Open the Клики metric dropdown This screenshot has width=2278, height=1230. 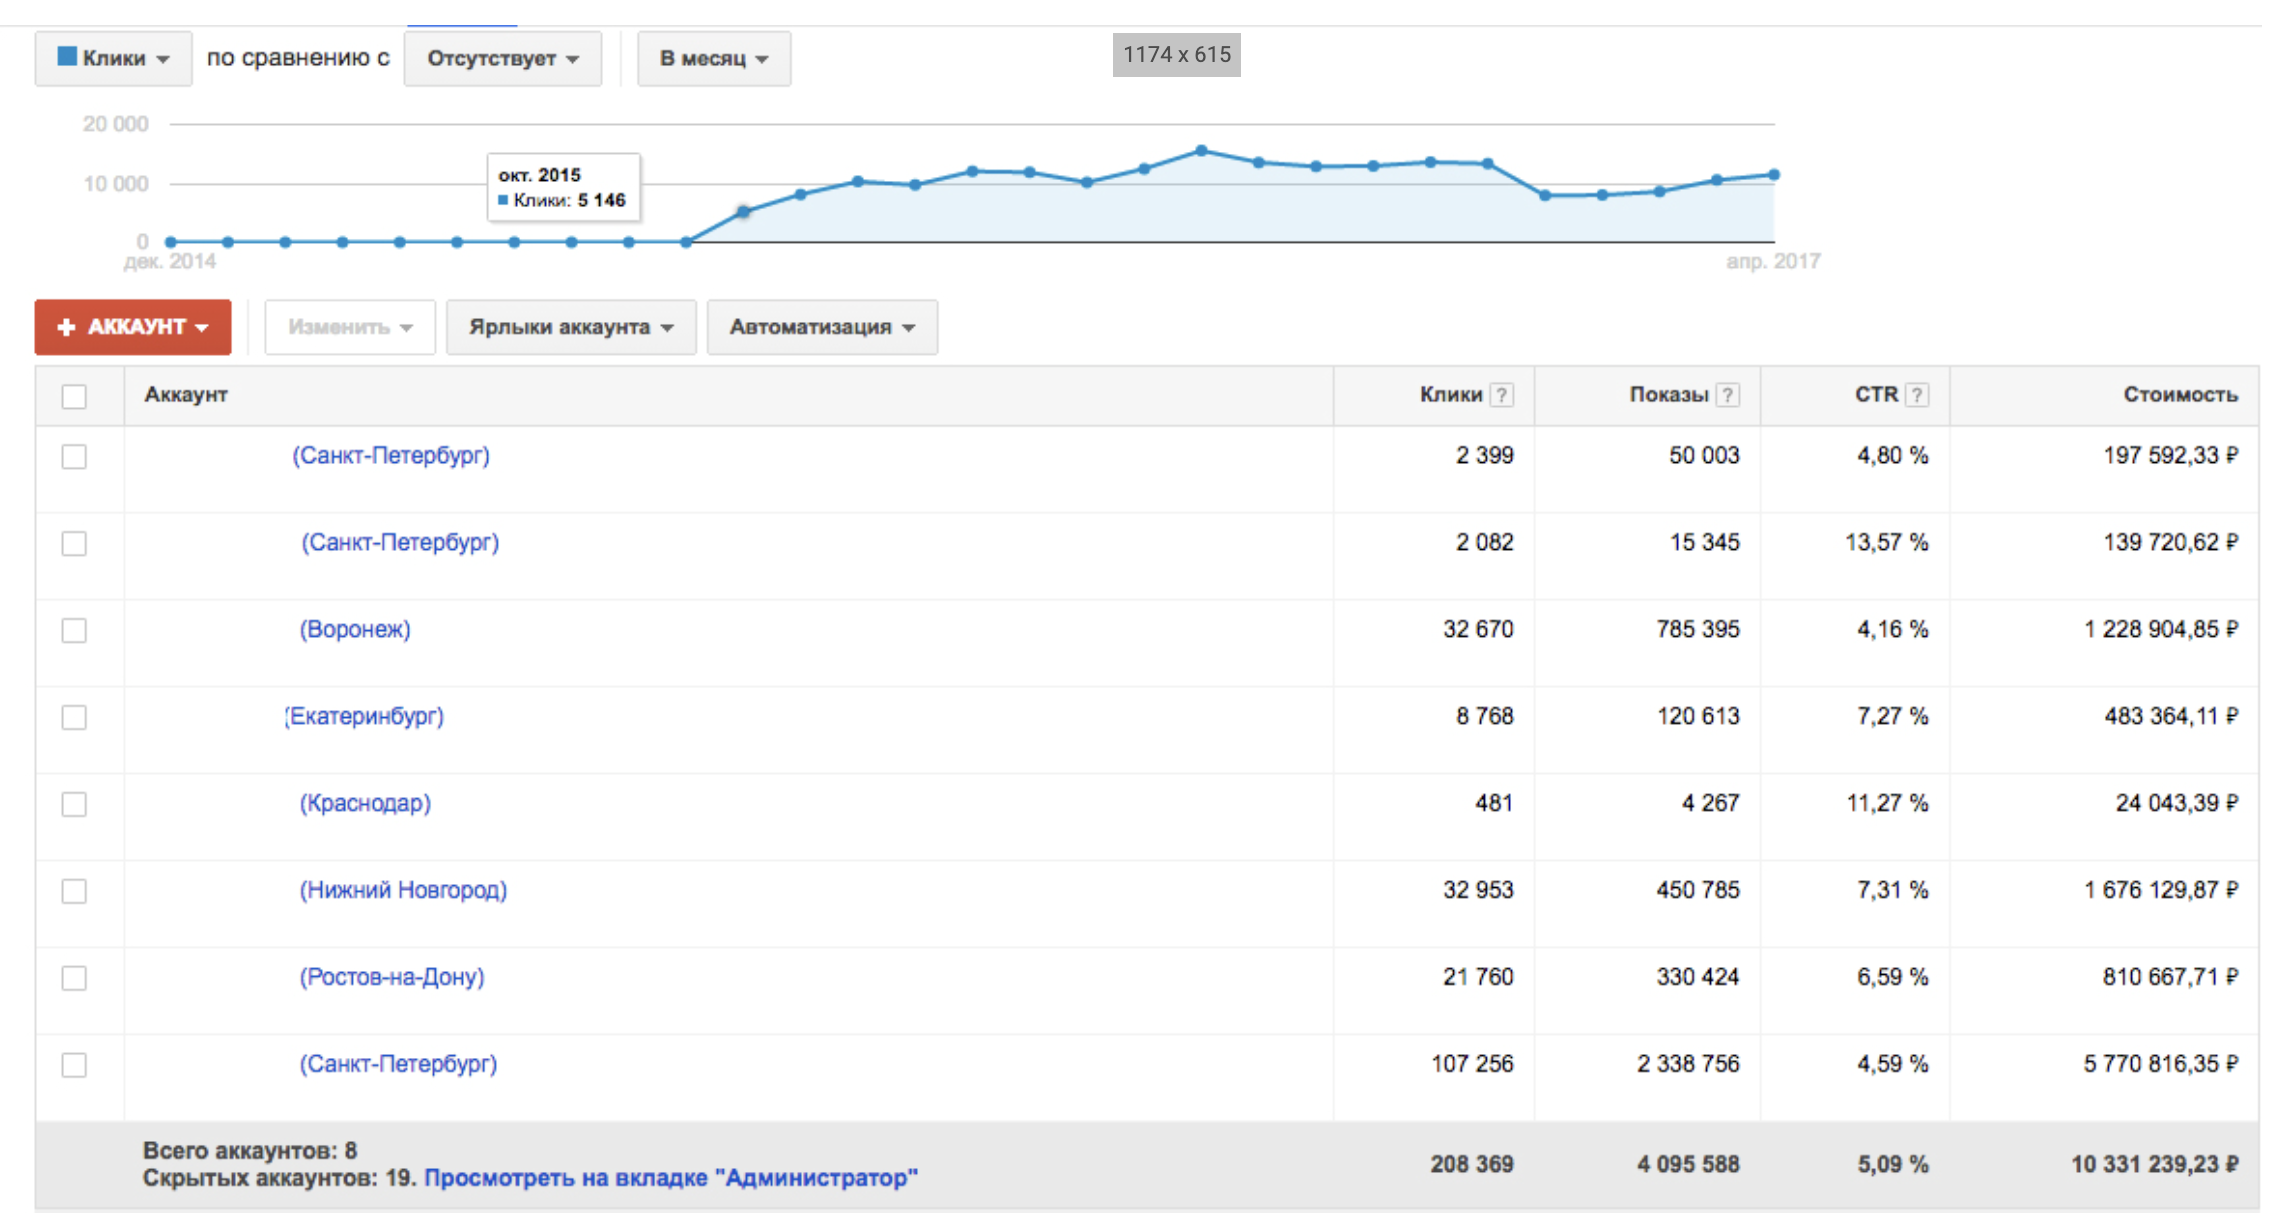113,58
